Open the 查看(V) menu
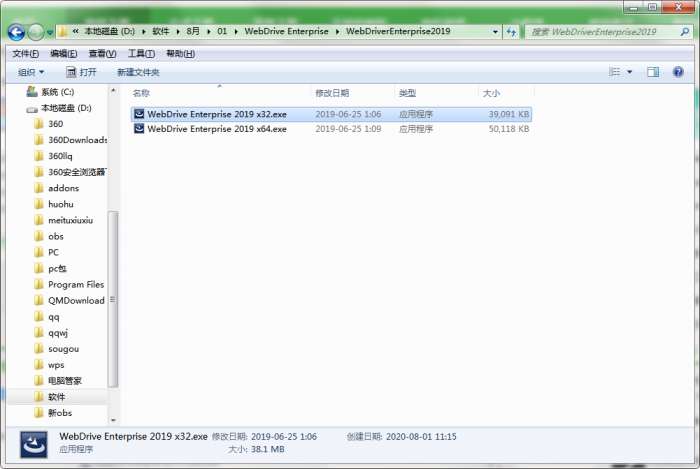700x469 pixels. [102, 54]
